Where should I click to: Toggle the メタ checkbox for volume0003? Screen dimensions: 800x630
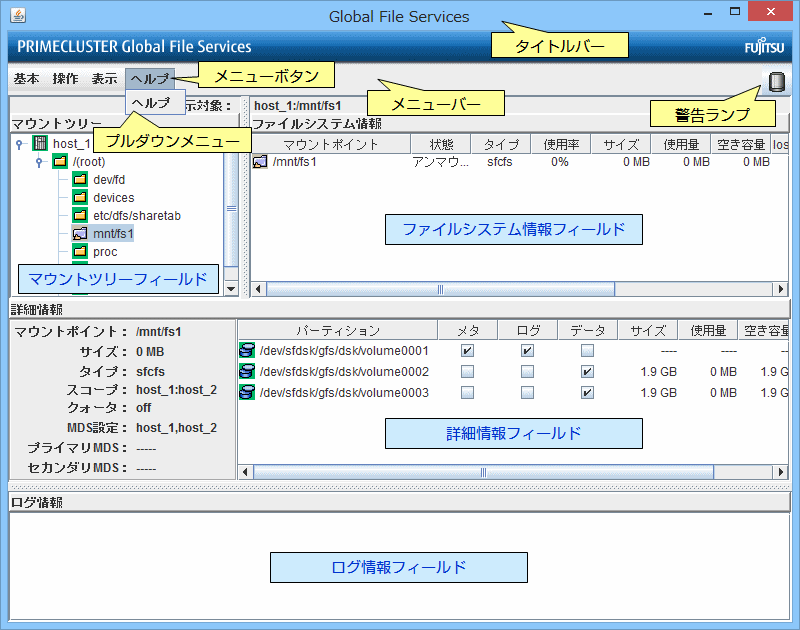[467, 392]
